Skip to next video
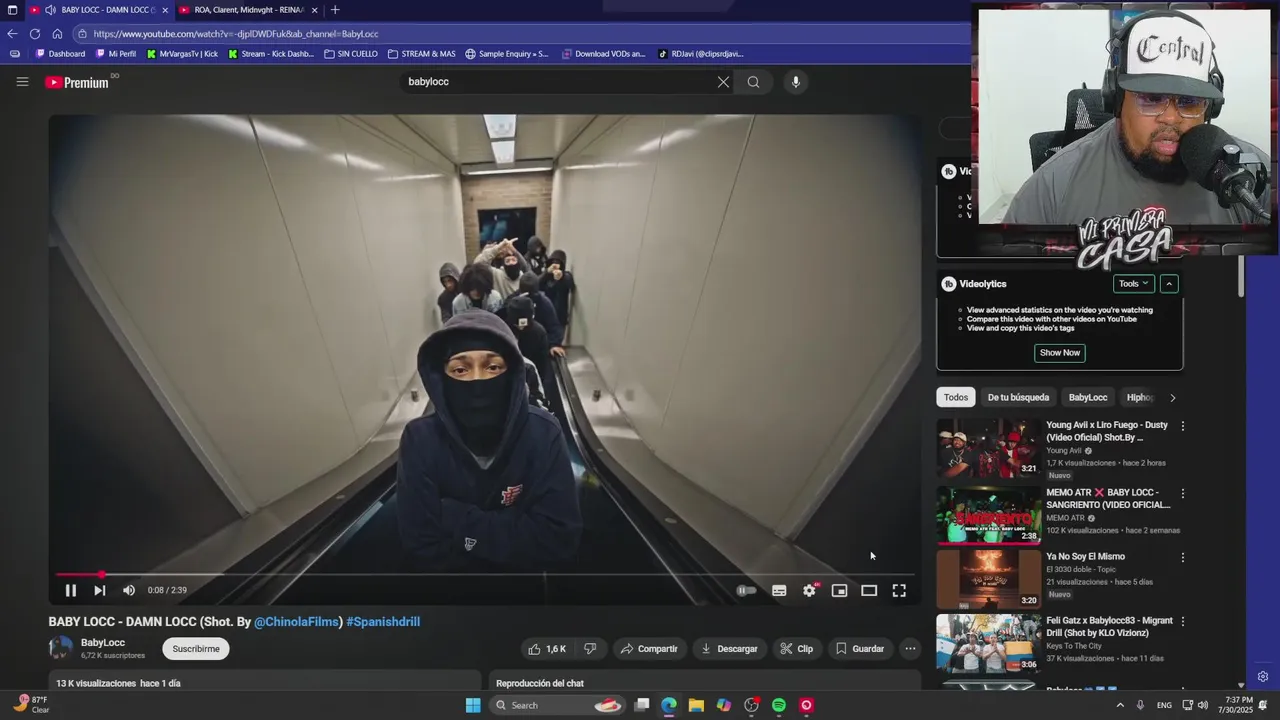 tap(99, 590)
